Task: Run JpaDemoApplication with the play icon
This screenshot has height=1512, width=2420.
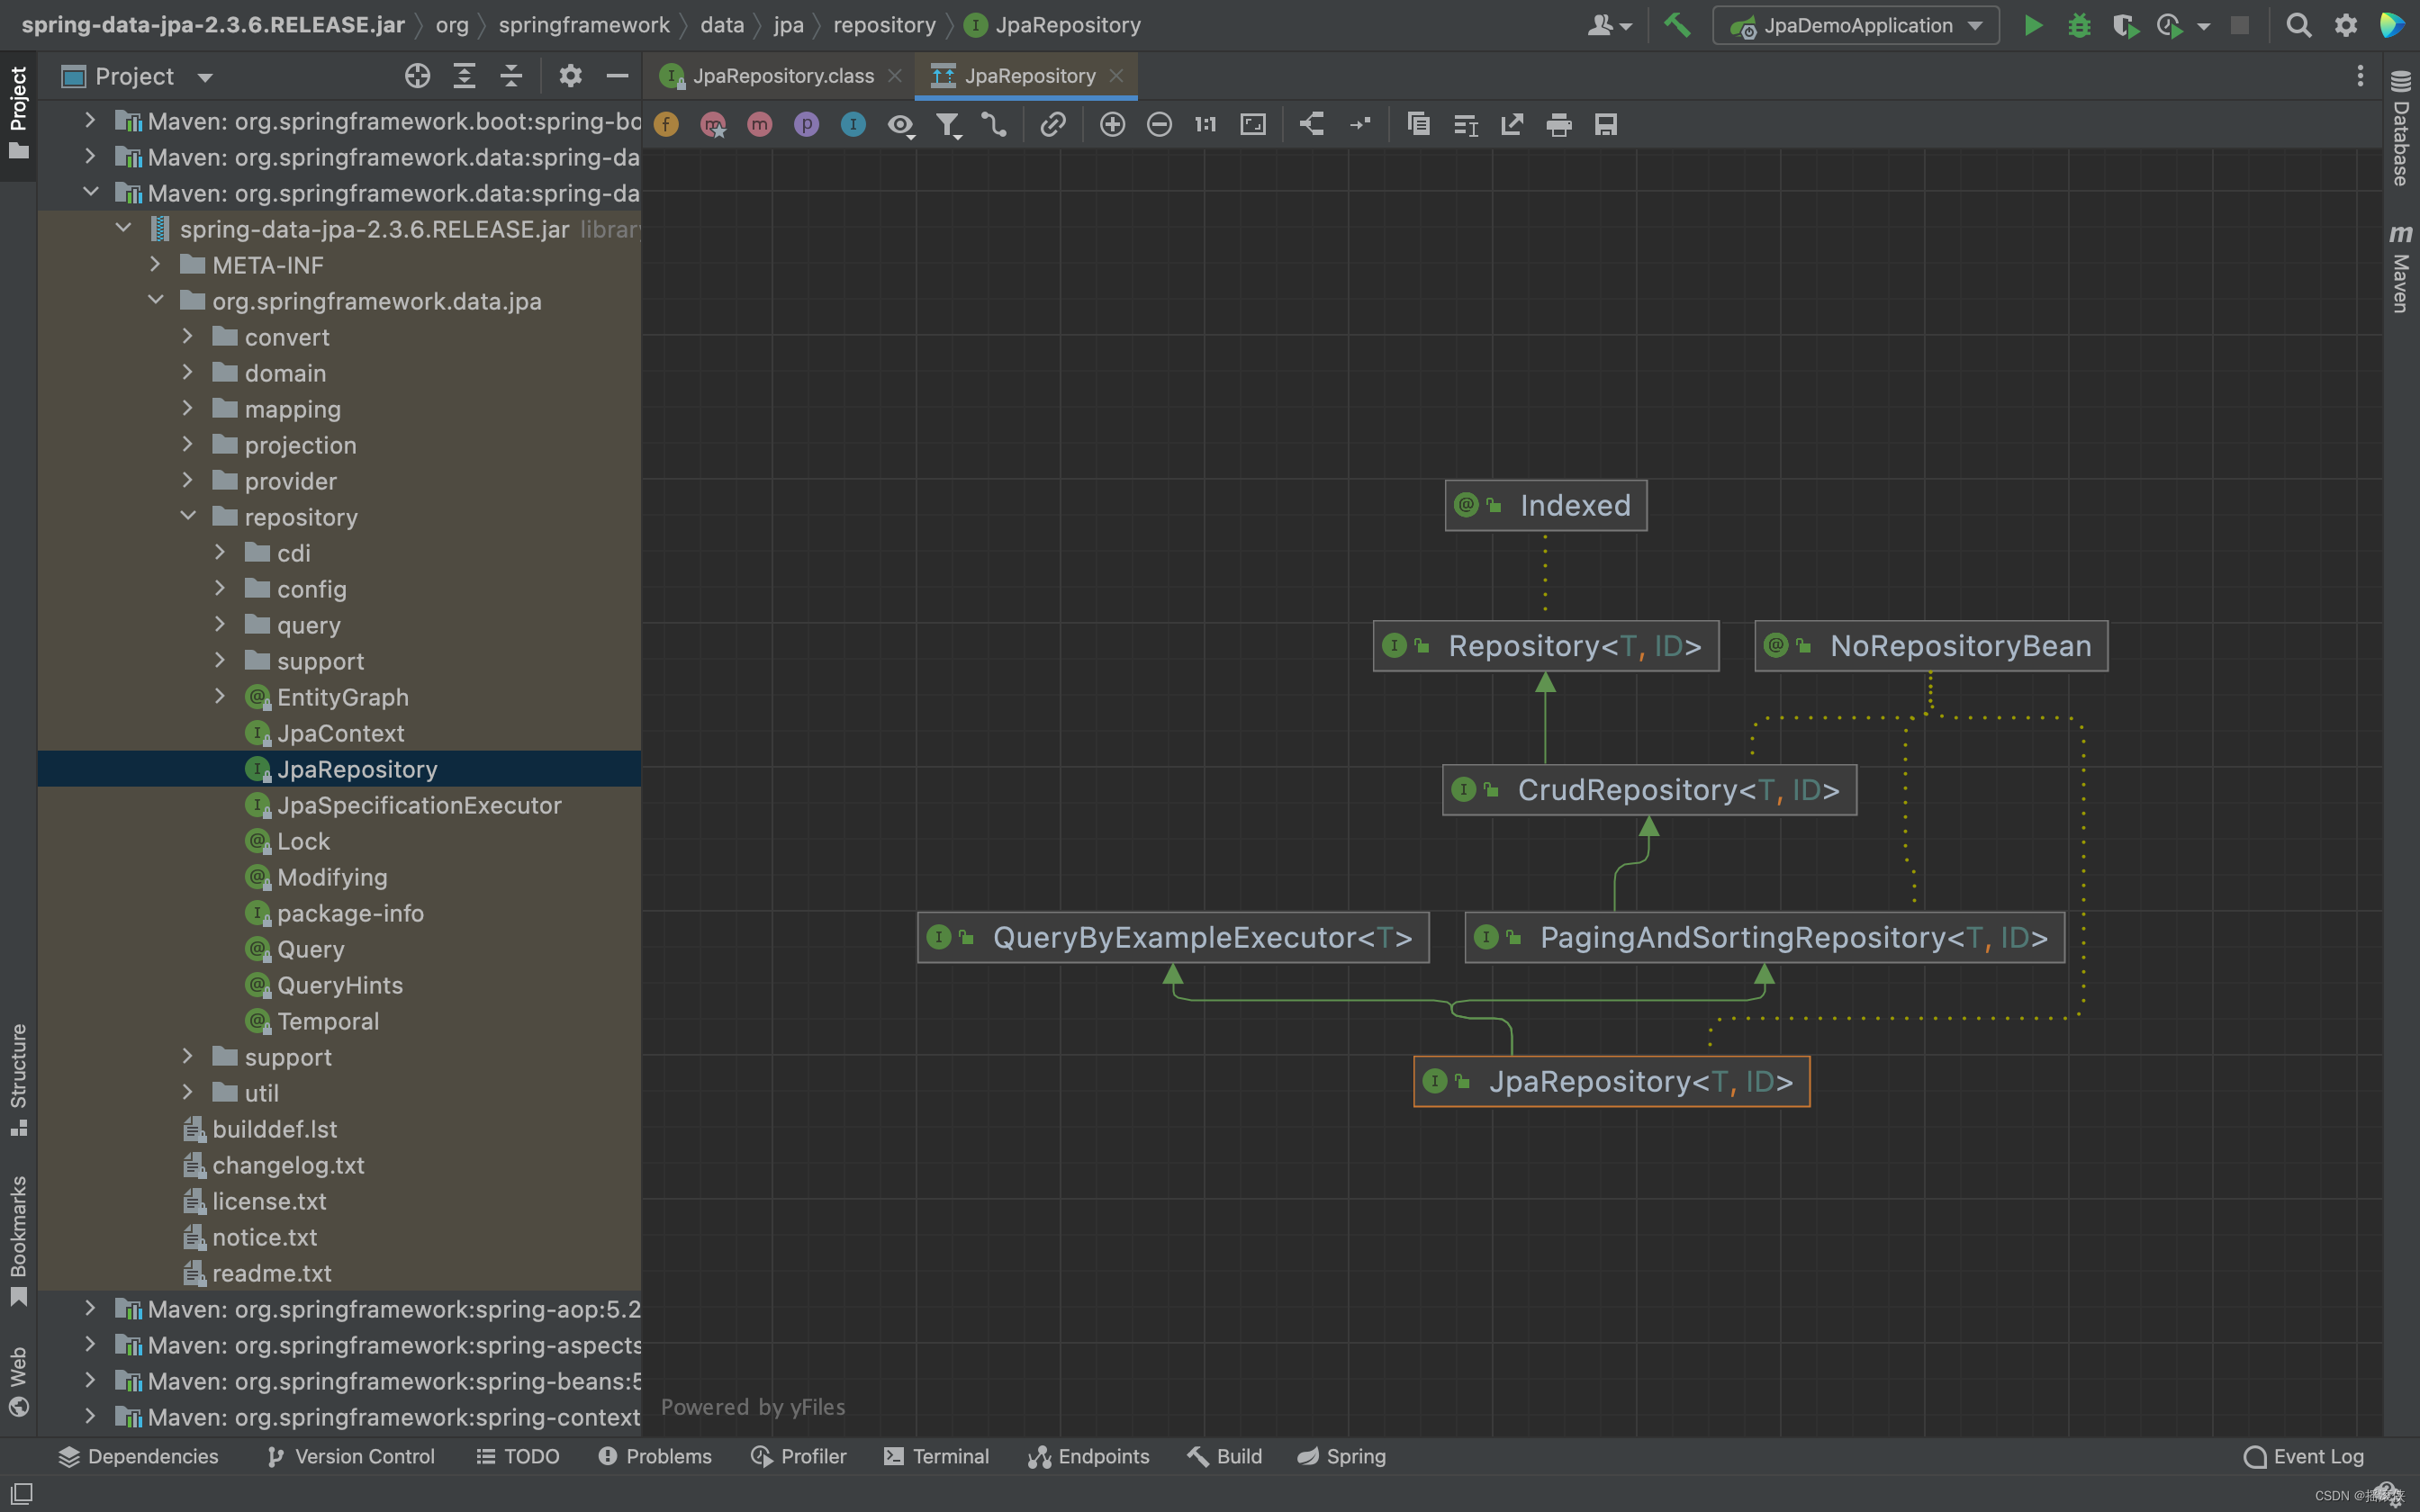Action: click(2033, 25)
